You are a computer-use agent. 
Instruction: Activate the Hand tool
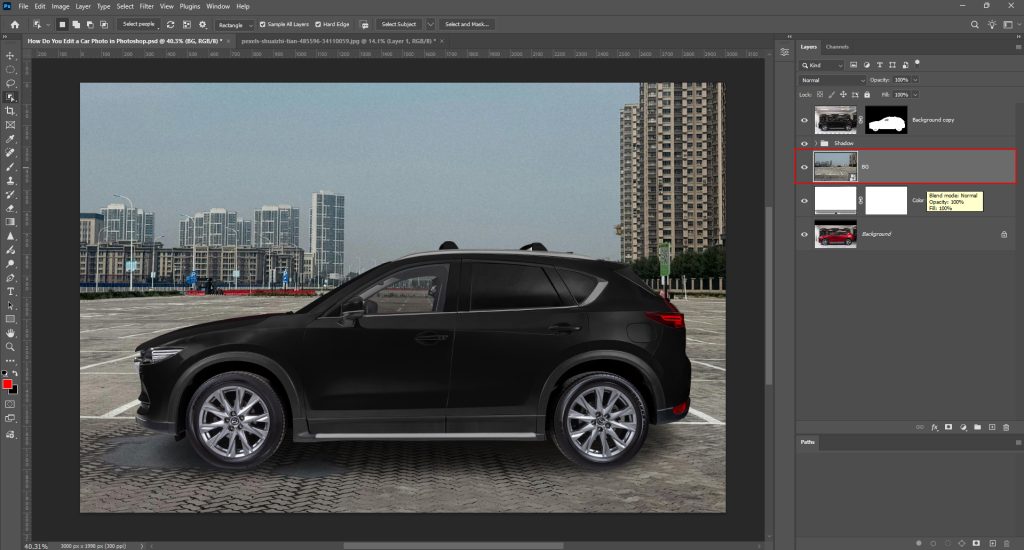pyautogui.click(x=10, y=332)
